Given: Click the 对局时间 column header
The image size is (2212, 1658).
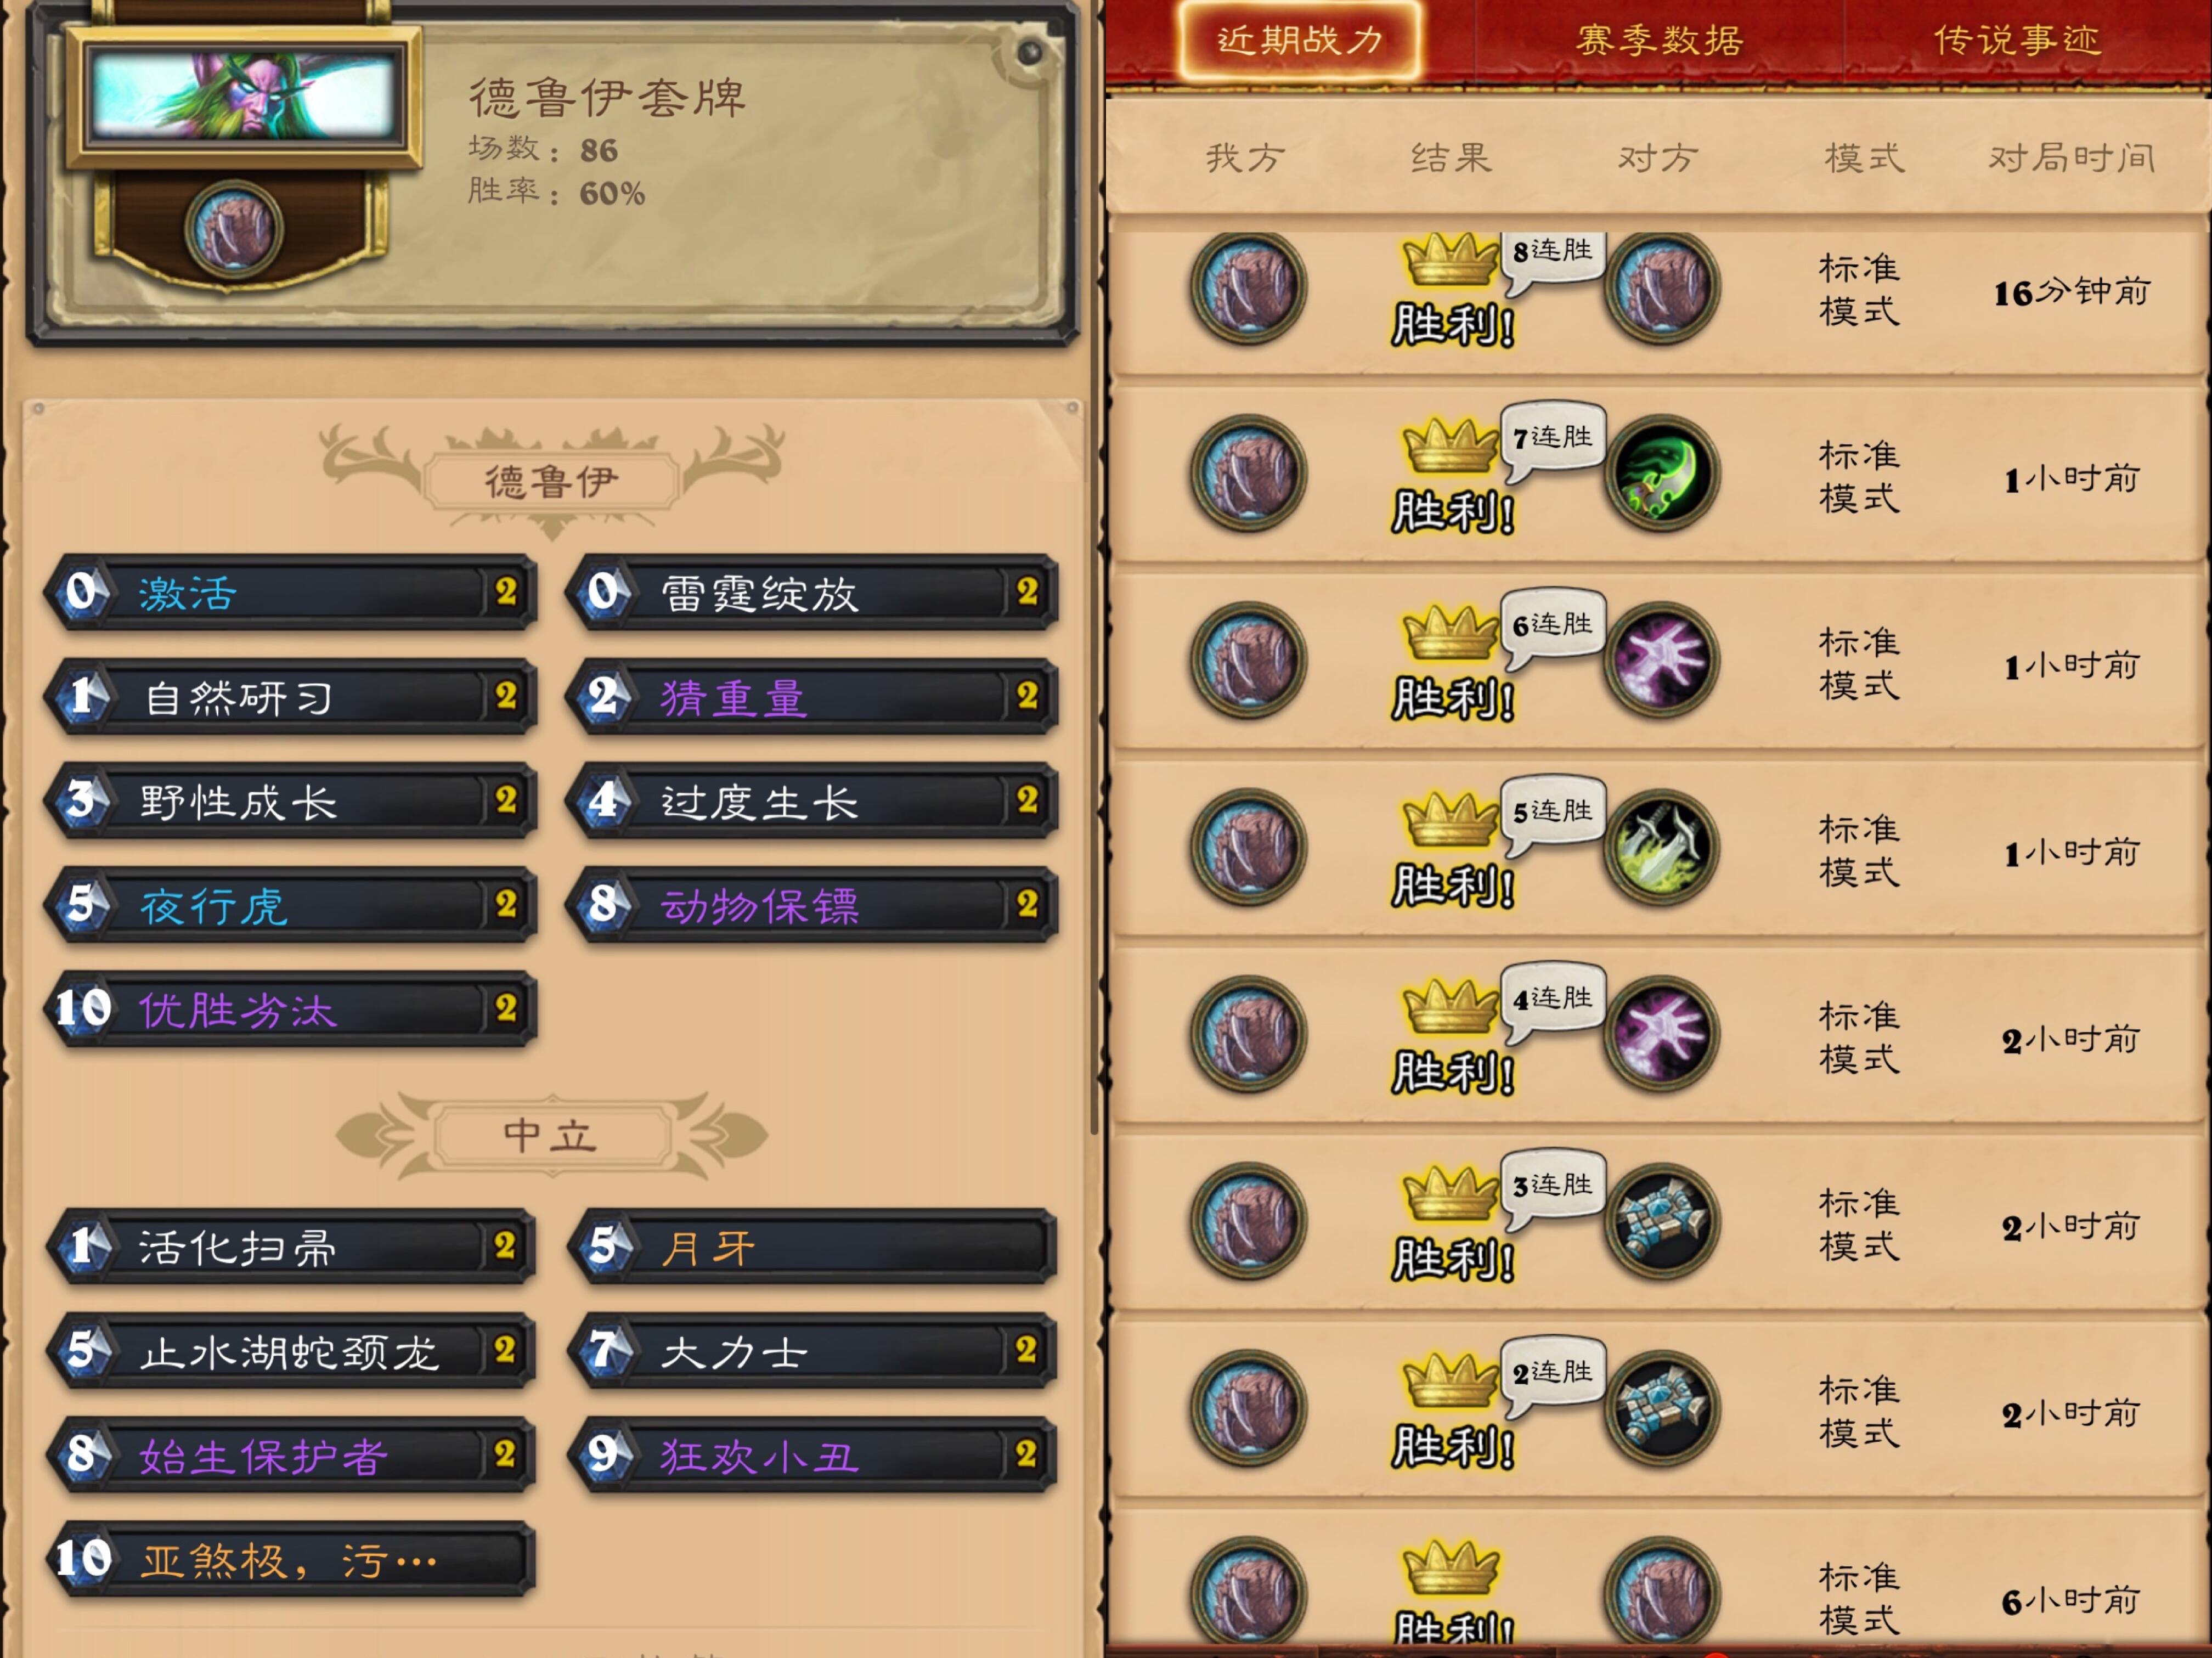Looking at the screenshot, I should coord(2071,158).
